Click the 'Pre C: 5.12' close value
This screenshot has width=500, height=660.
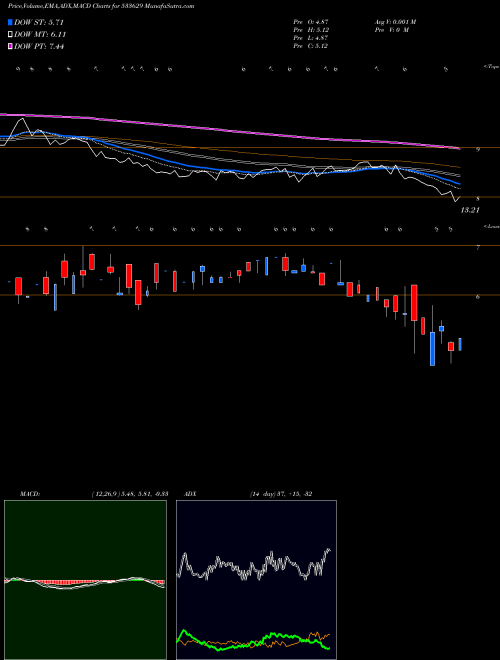coord(311,46)
